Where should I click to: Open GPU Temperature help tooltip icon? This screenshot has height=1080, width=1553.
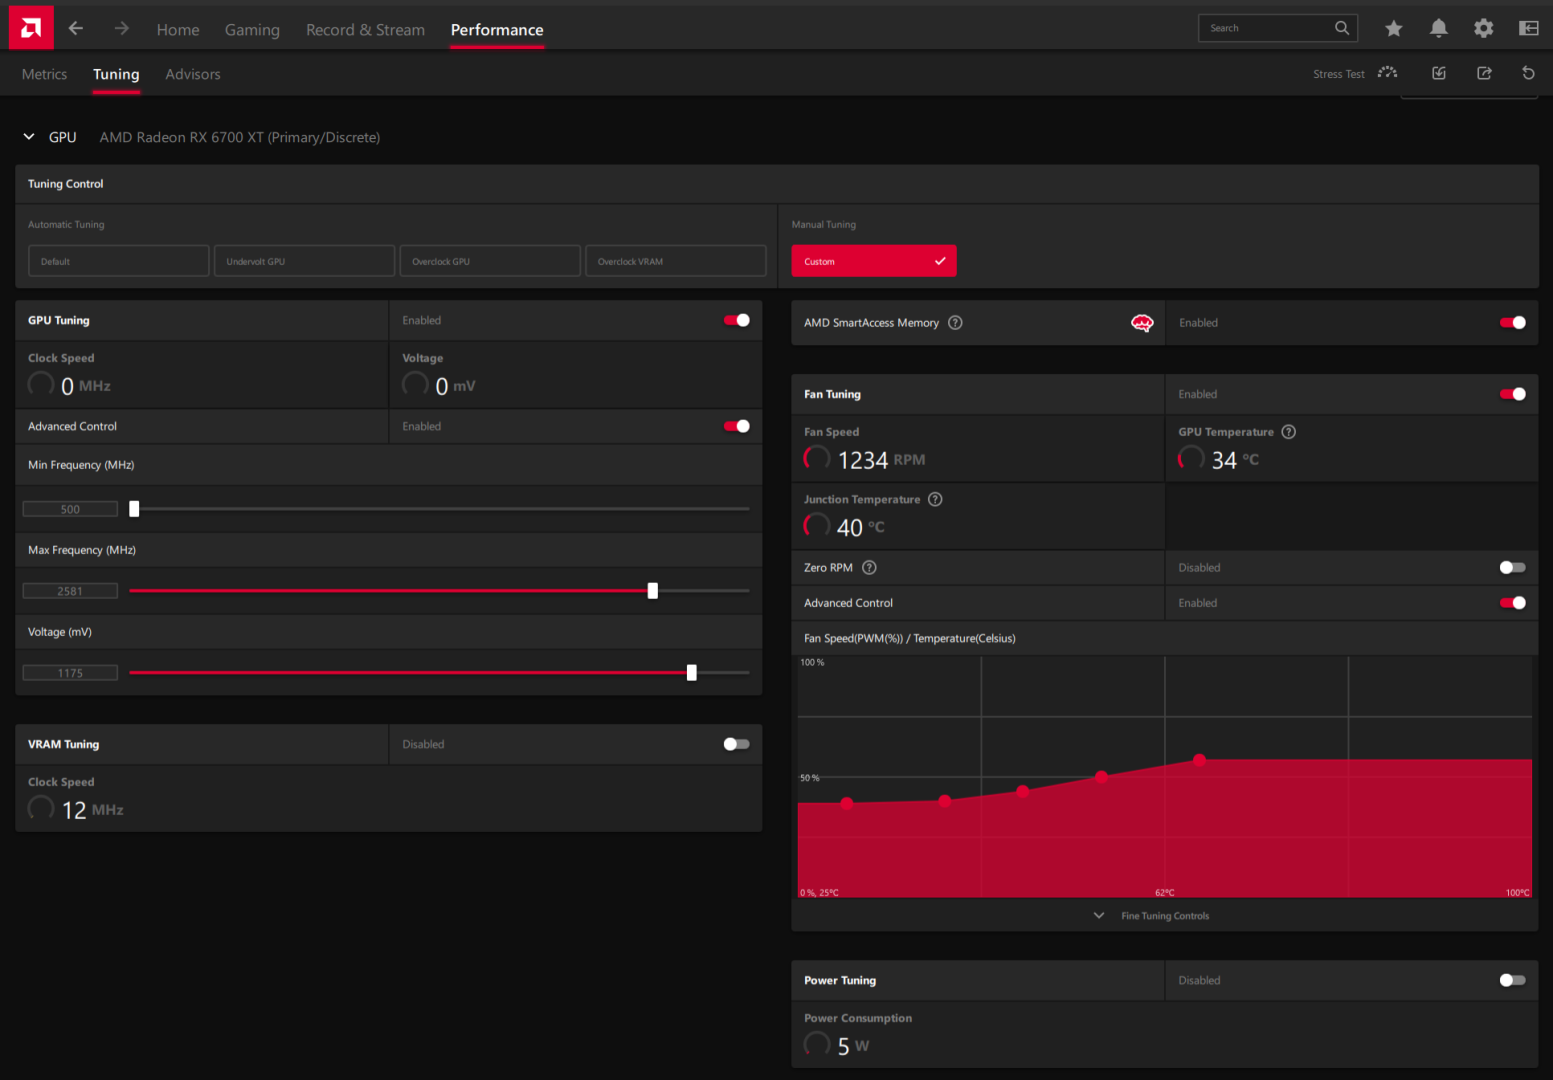(x=1289, y=432)
